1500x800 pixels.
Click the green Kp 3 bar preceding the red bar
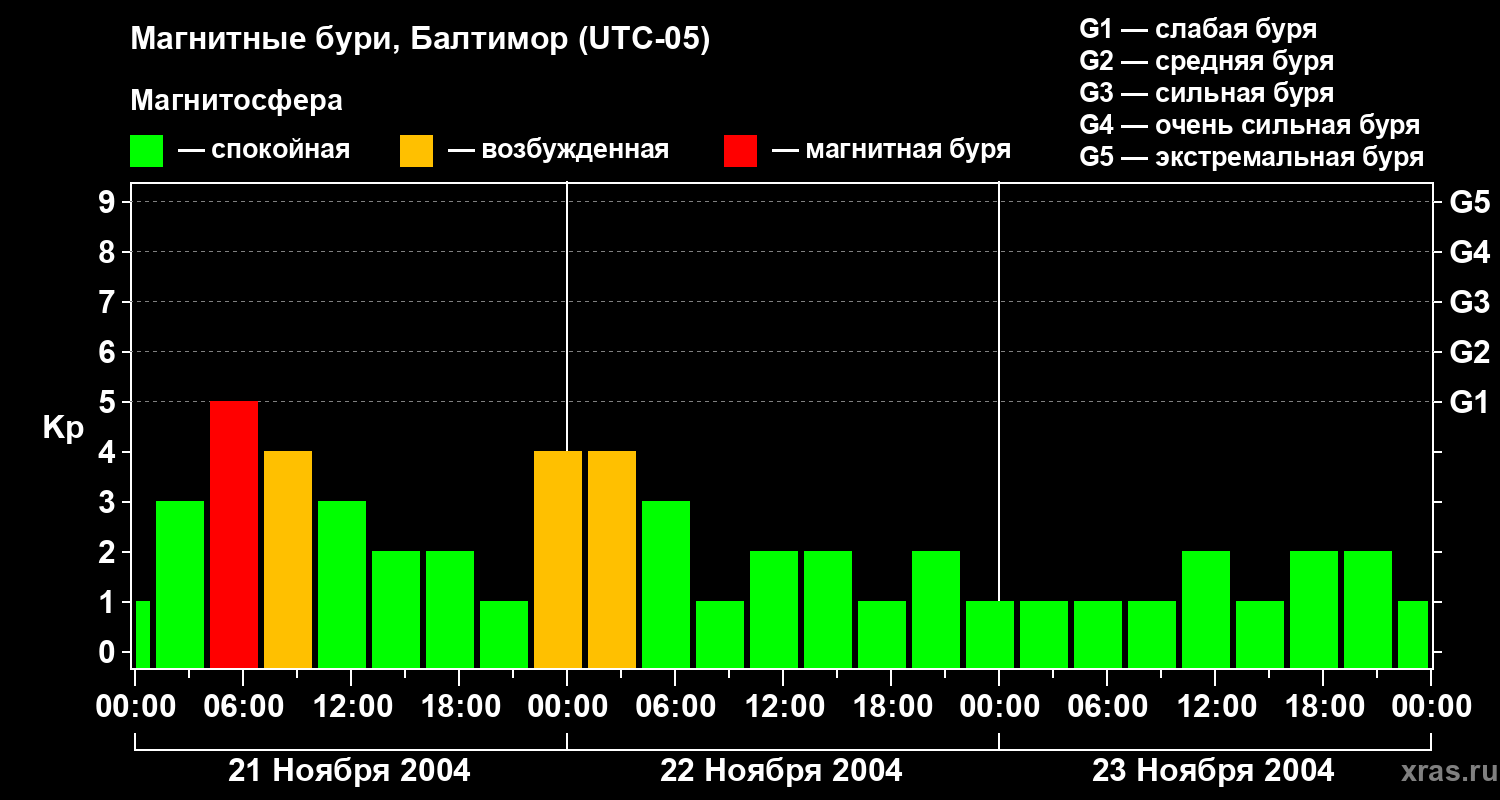[x=180, y=584]
